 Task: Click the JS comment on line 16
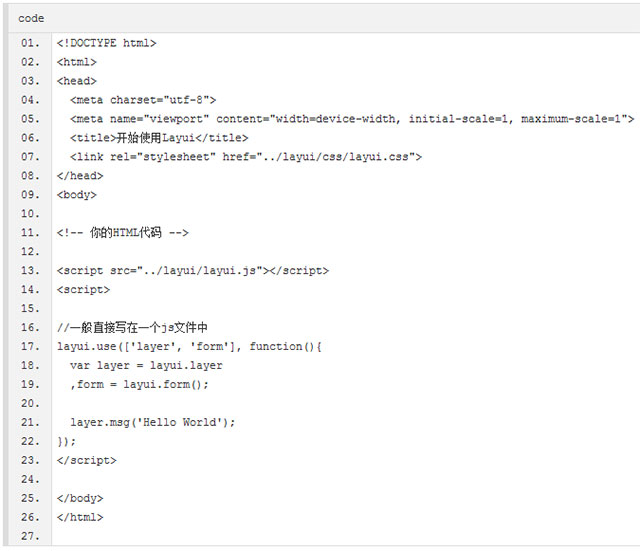point(132,328)
